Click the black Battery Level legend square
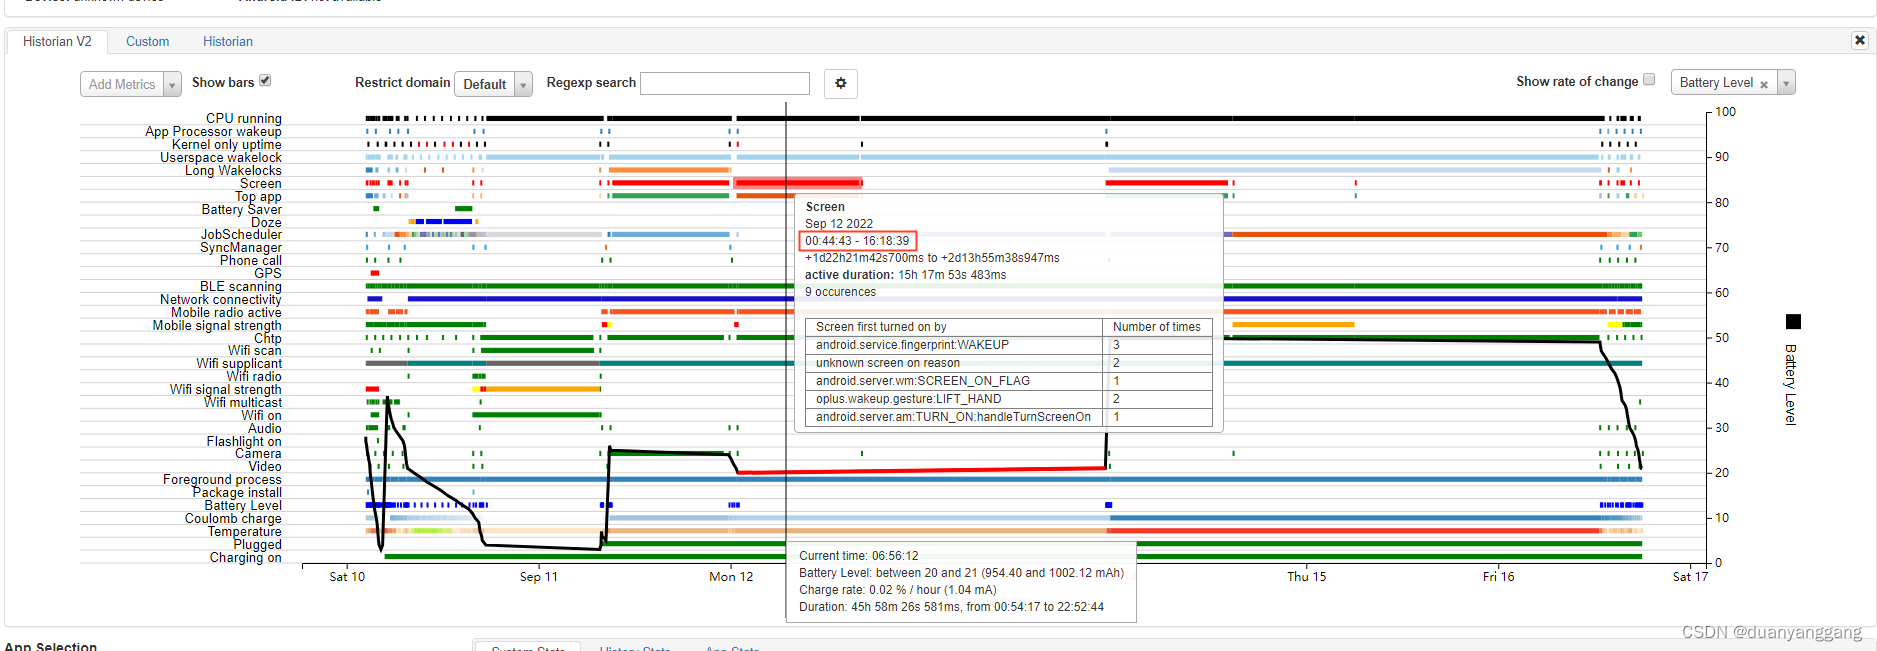 1793,321
